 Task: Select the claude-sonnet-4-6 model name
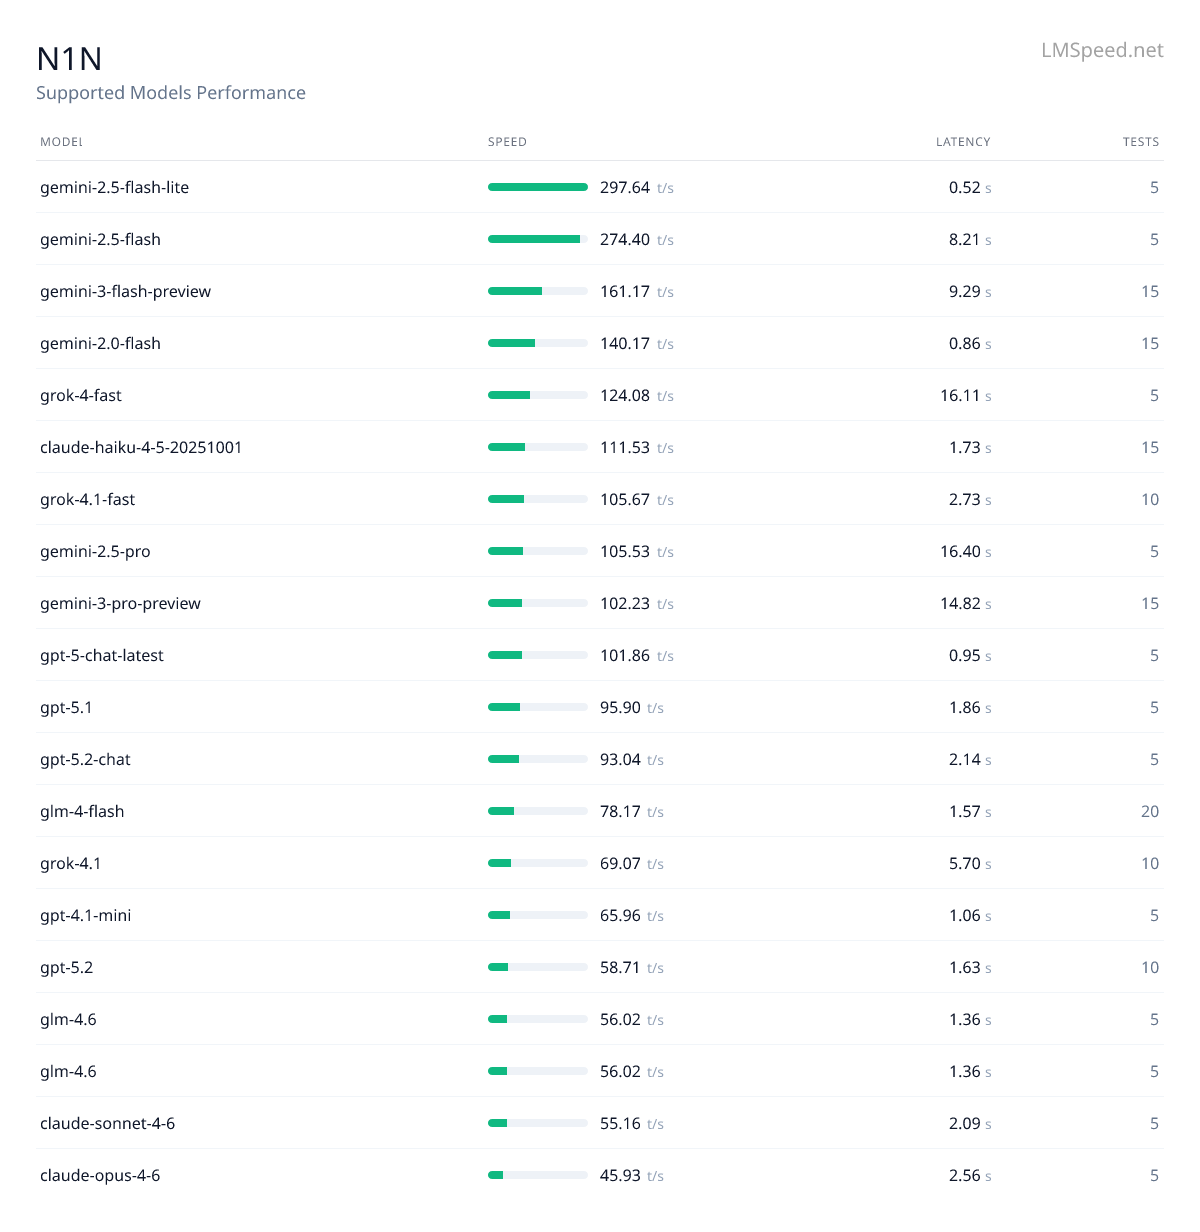coord(107,1123)
